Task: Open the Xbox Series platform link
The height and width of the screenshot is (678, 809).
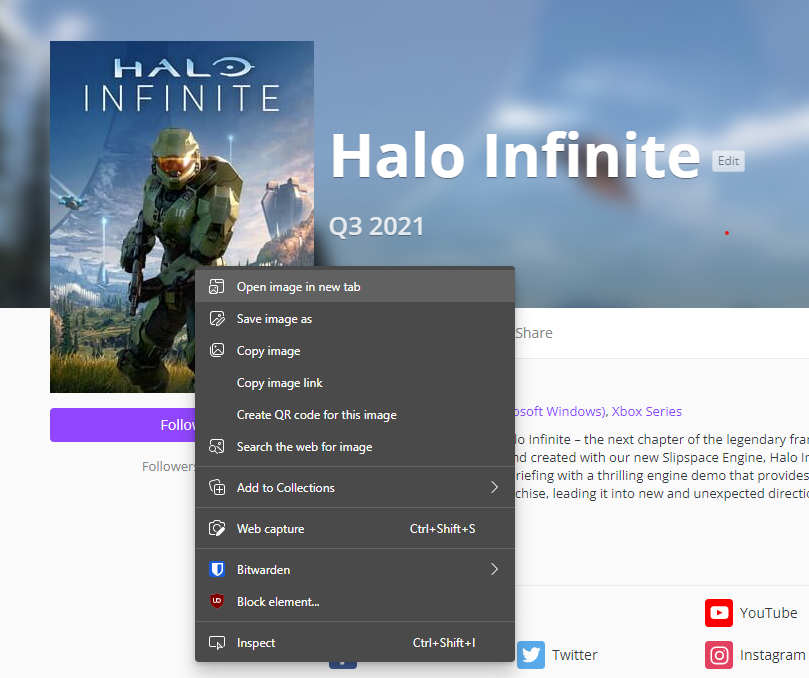Action: pos(646,411)
